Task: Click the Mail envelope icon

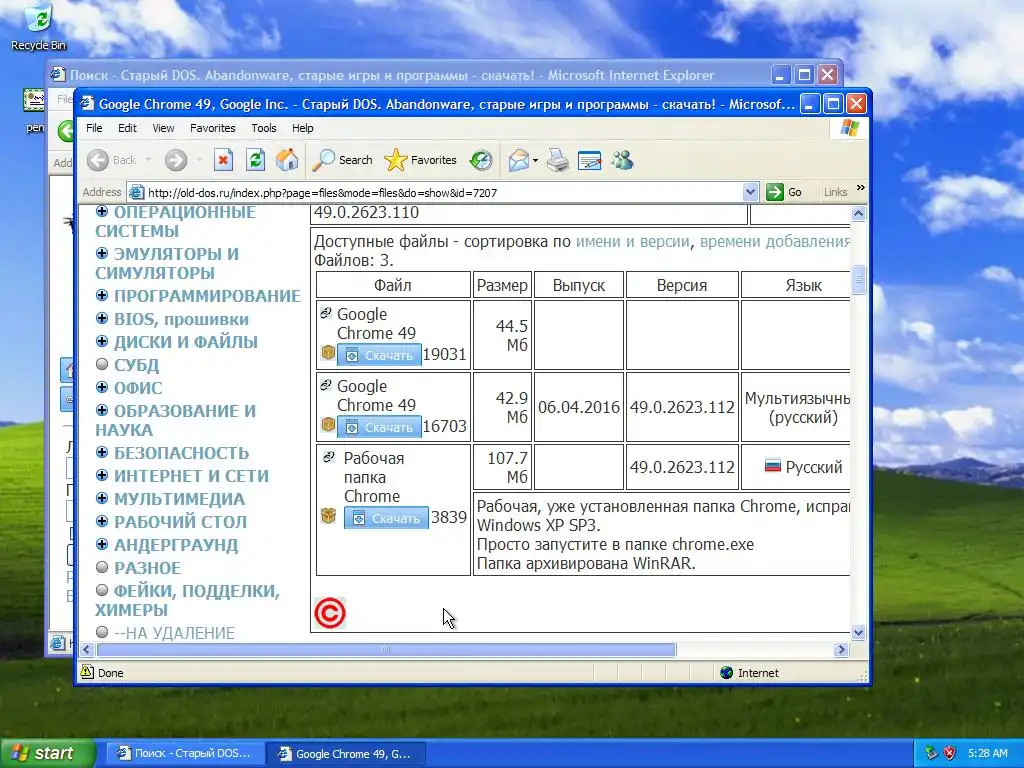Action: coord(519,160)
